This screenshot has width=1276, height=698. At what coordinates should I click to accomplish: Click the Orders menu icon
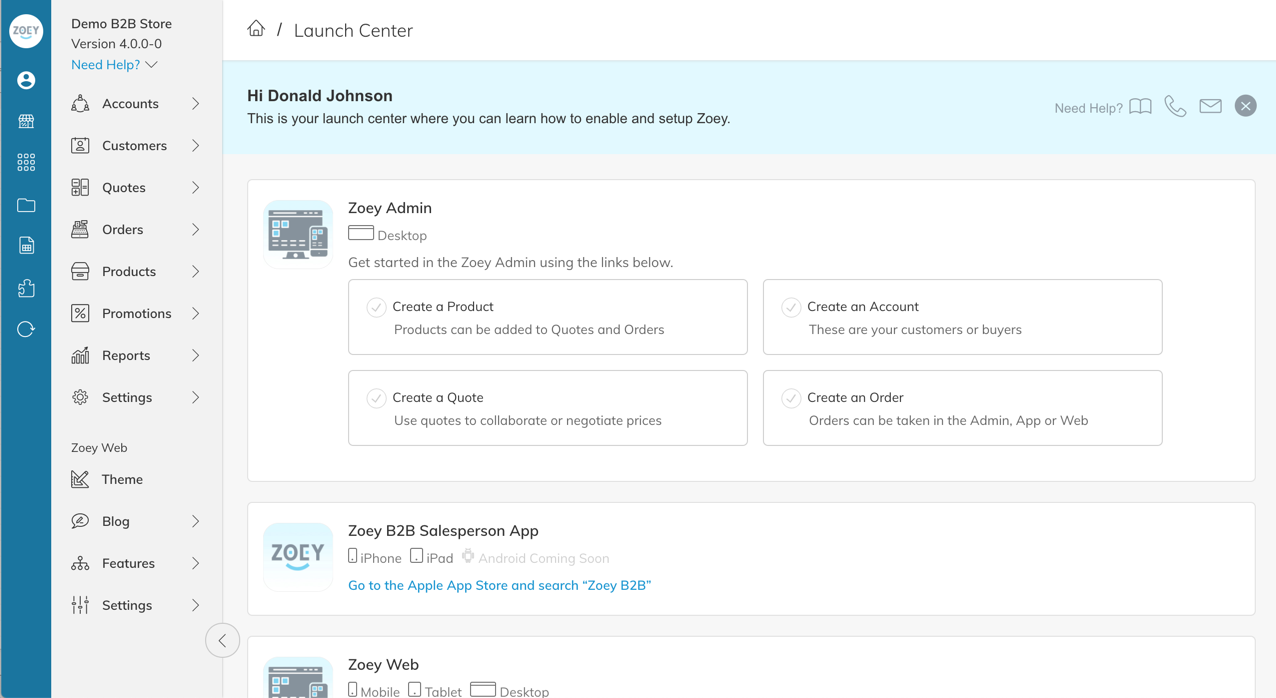coord(80,229)
